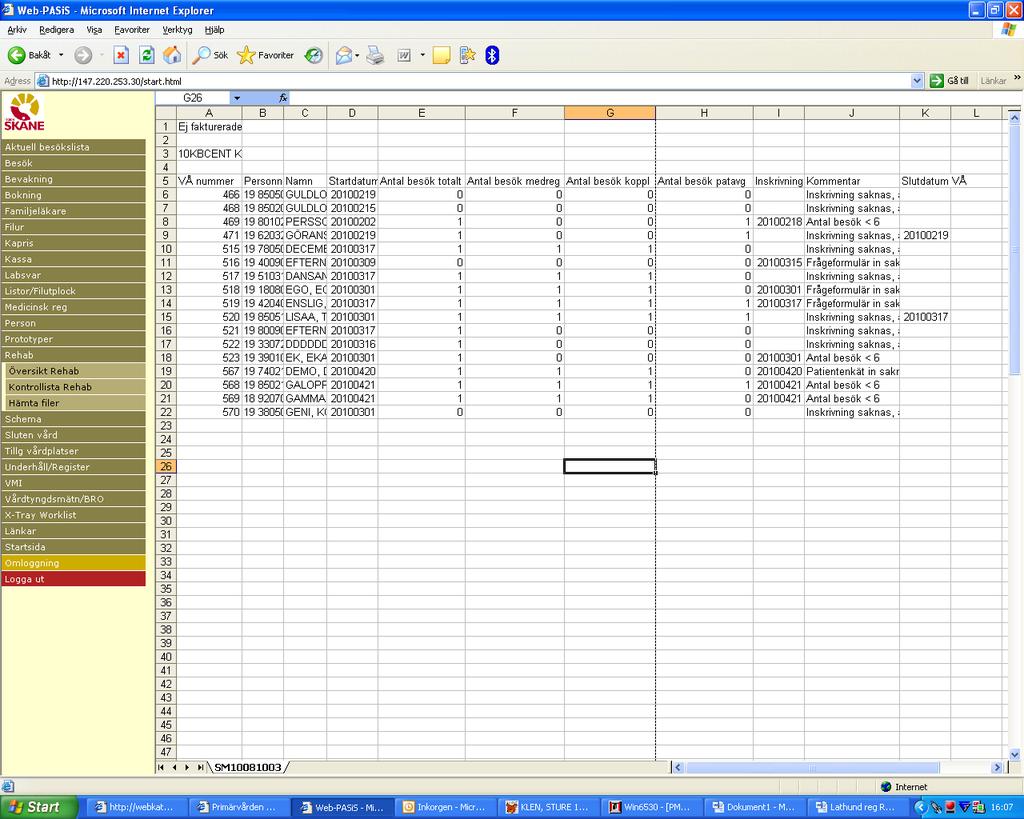Image resolution: width=1024 pixels, height=819 pixels.
Task: Open the Verktyg menu
Action: click(x=177, y=30)
